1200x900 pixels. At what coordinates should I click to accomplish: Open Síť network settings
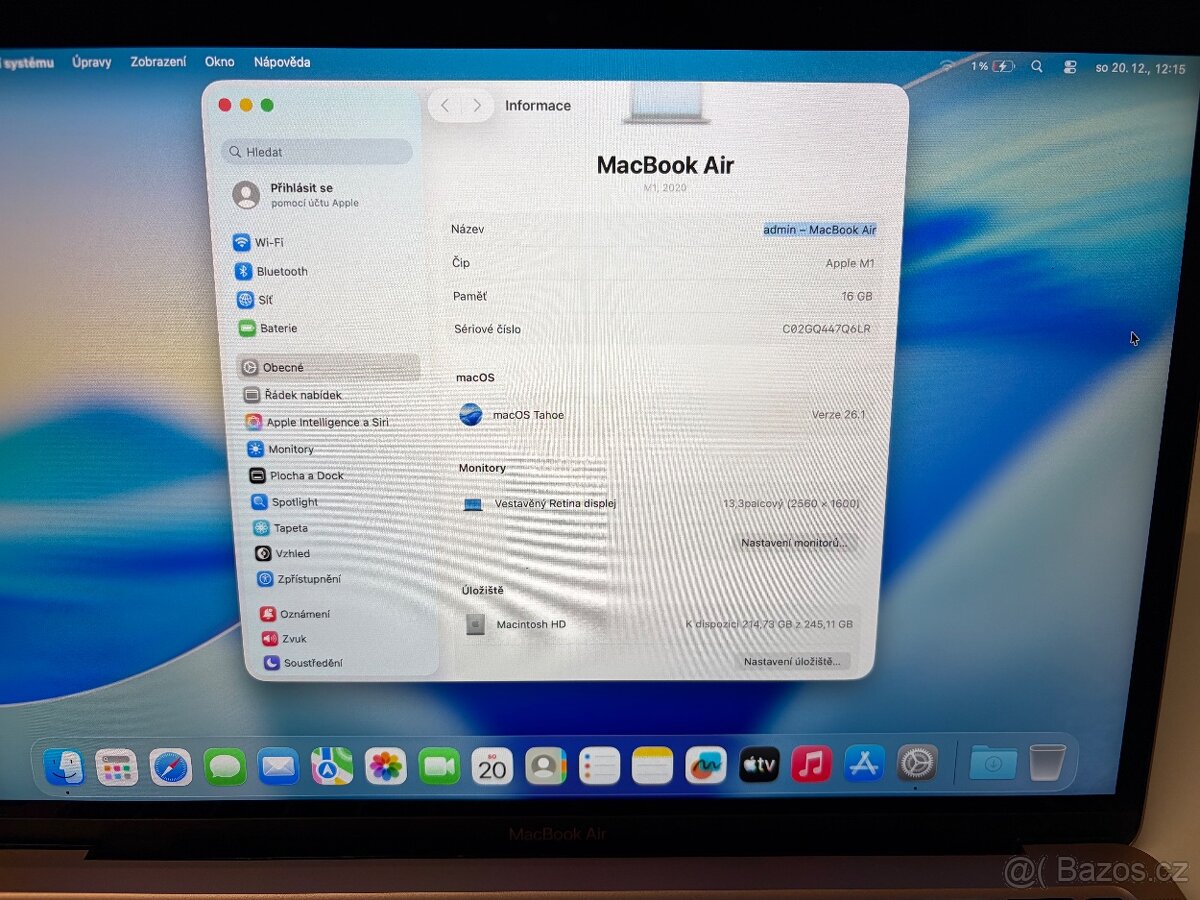click(x=267, y=299)
